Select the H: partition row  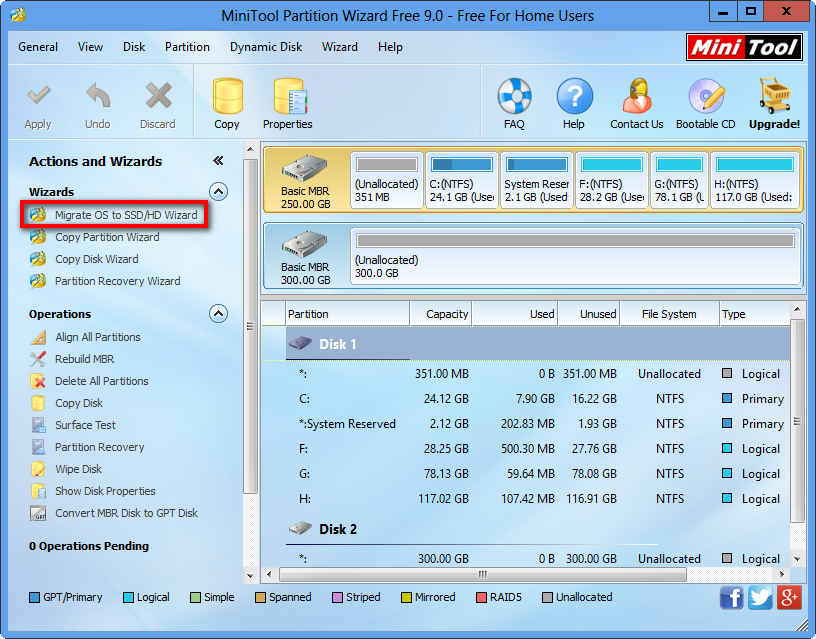pyautogui.click(x=526, y=499)
